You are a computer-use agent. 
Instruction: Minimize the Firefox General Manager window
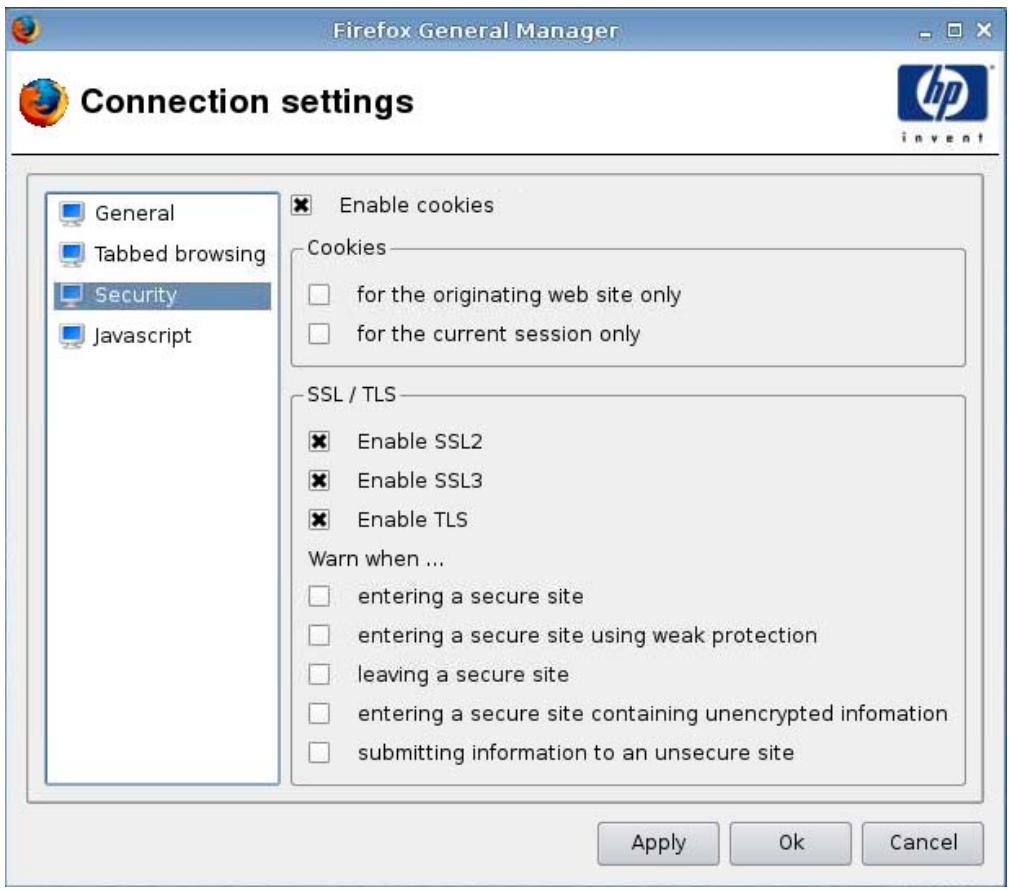925,32
